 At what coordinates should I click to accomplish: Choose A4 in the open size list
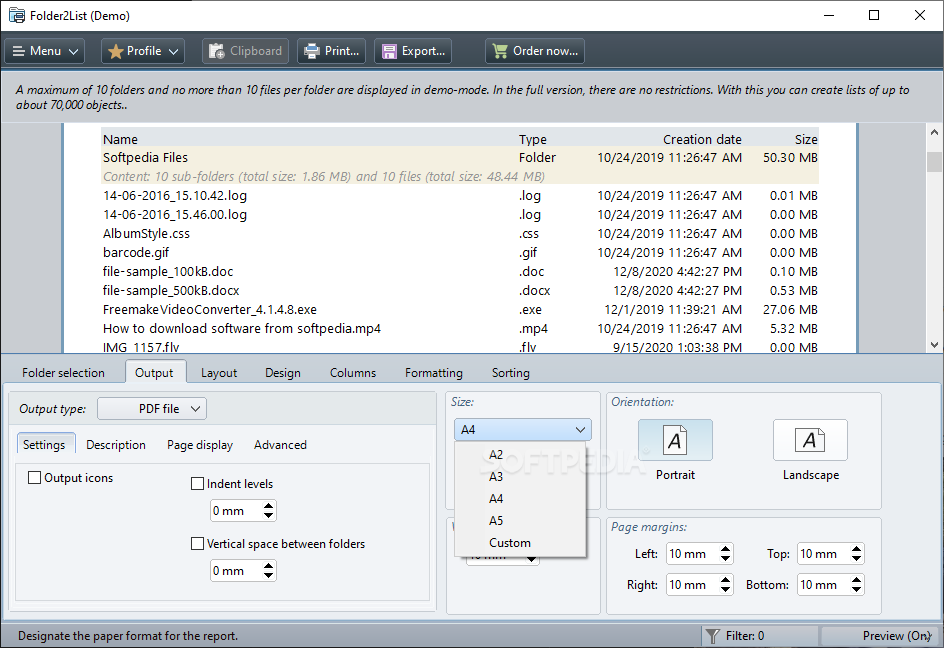(521, 499)
